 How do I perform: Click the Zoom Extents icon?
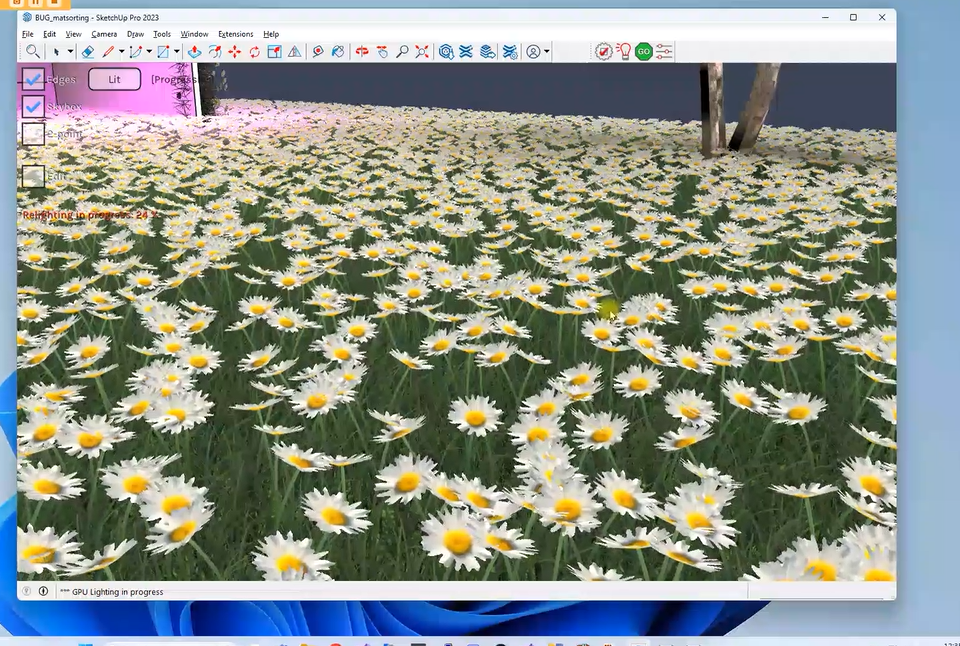coord(422,51)
